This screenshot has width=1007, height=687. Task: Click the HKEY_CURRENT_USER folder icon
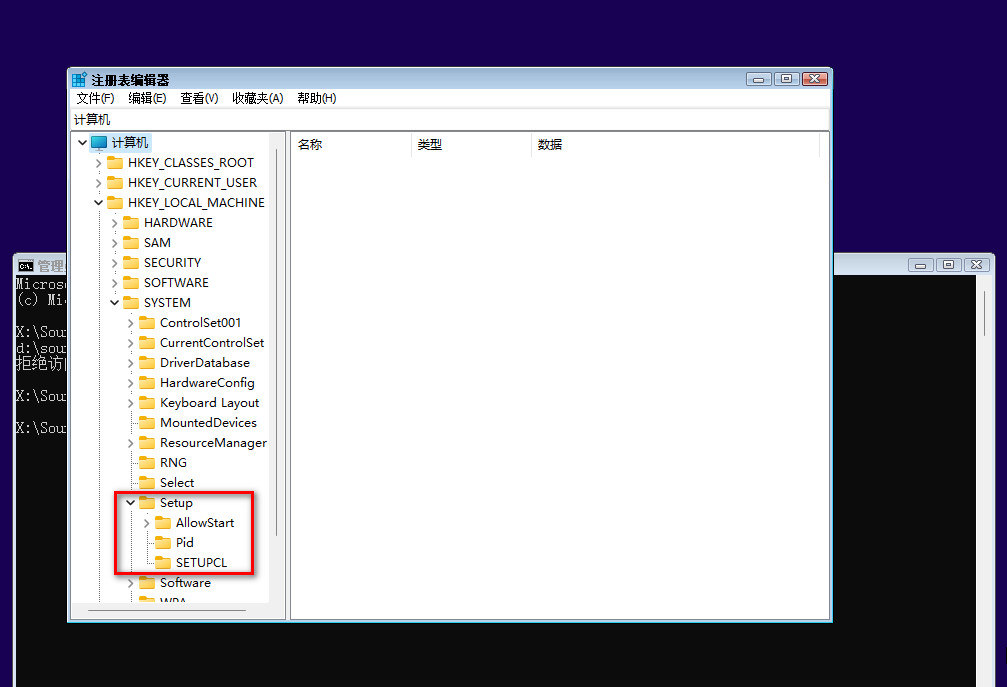point(115,182)
